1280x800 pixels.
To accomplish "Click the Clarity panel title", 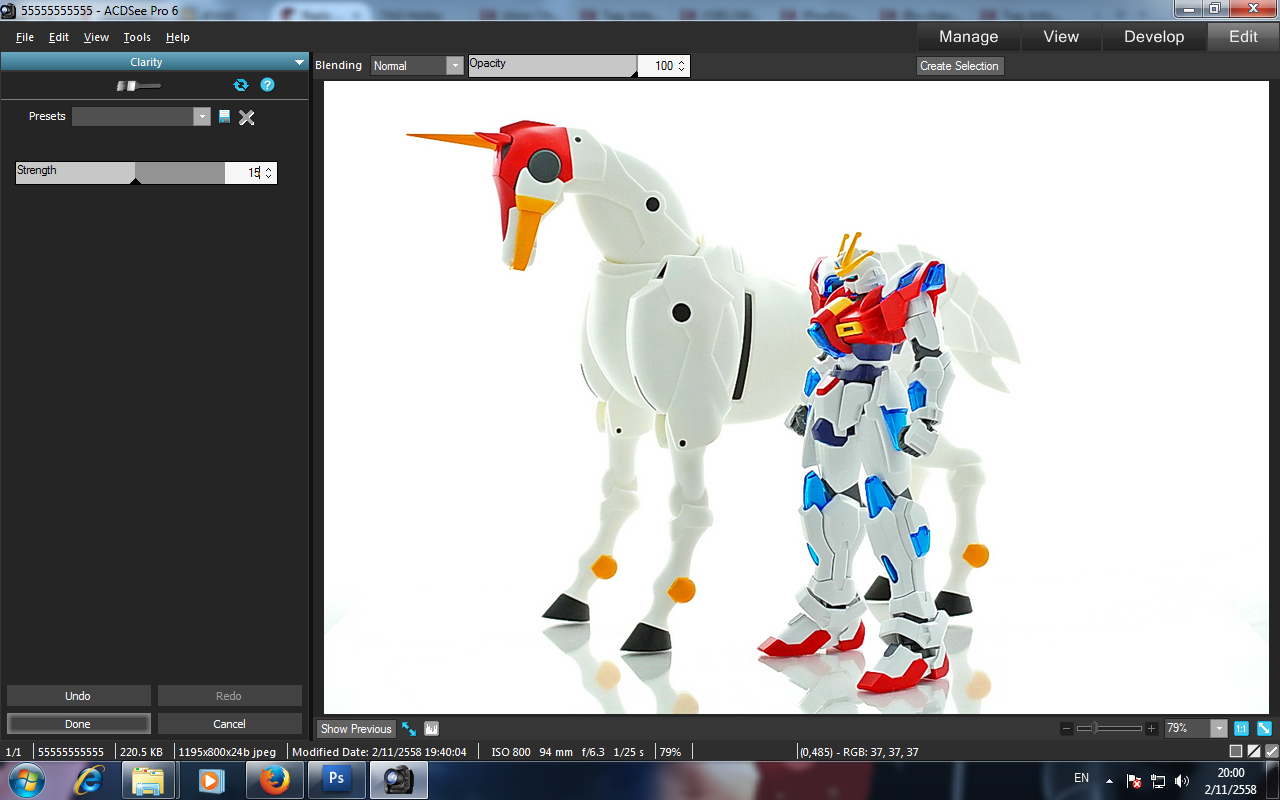I will tap(146, 62).
